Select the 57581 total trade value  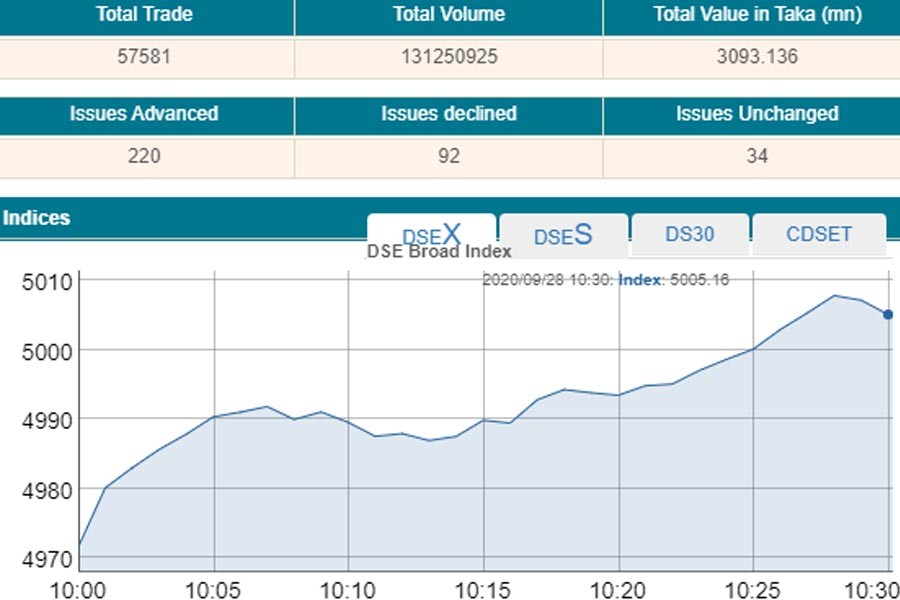pos(144,57)
